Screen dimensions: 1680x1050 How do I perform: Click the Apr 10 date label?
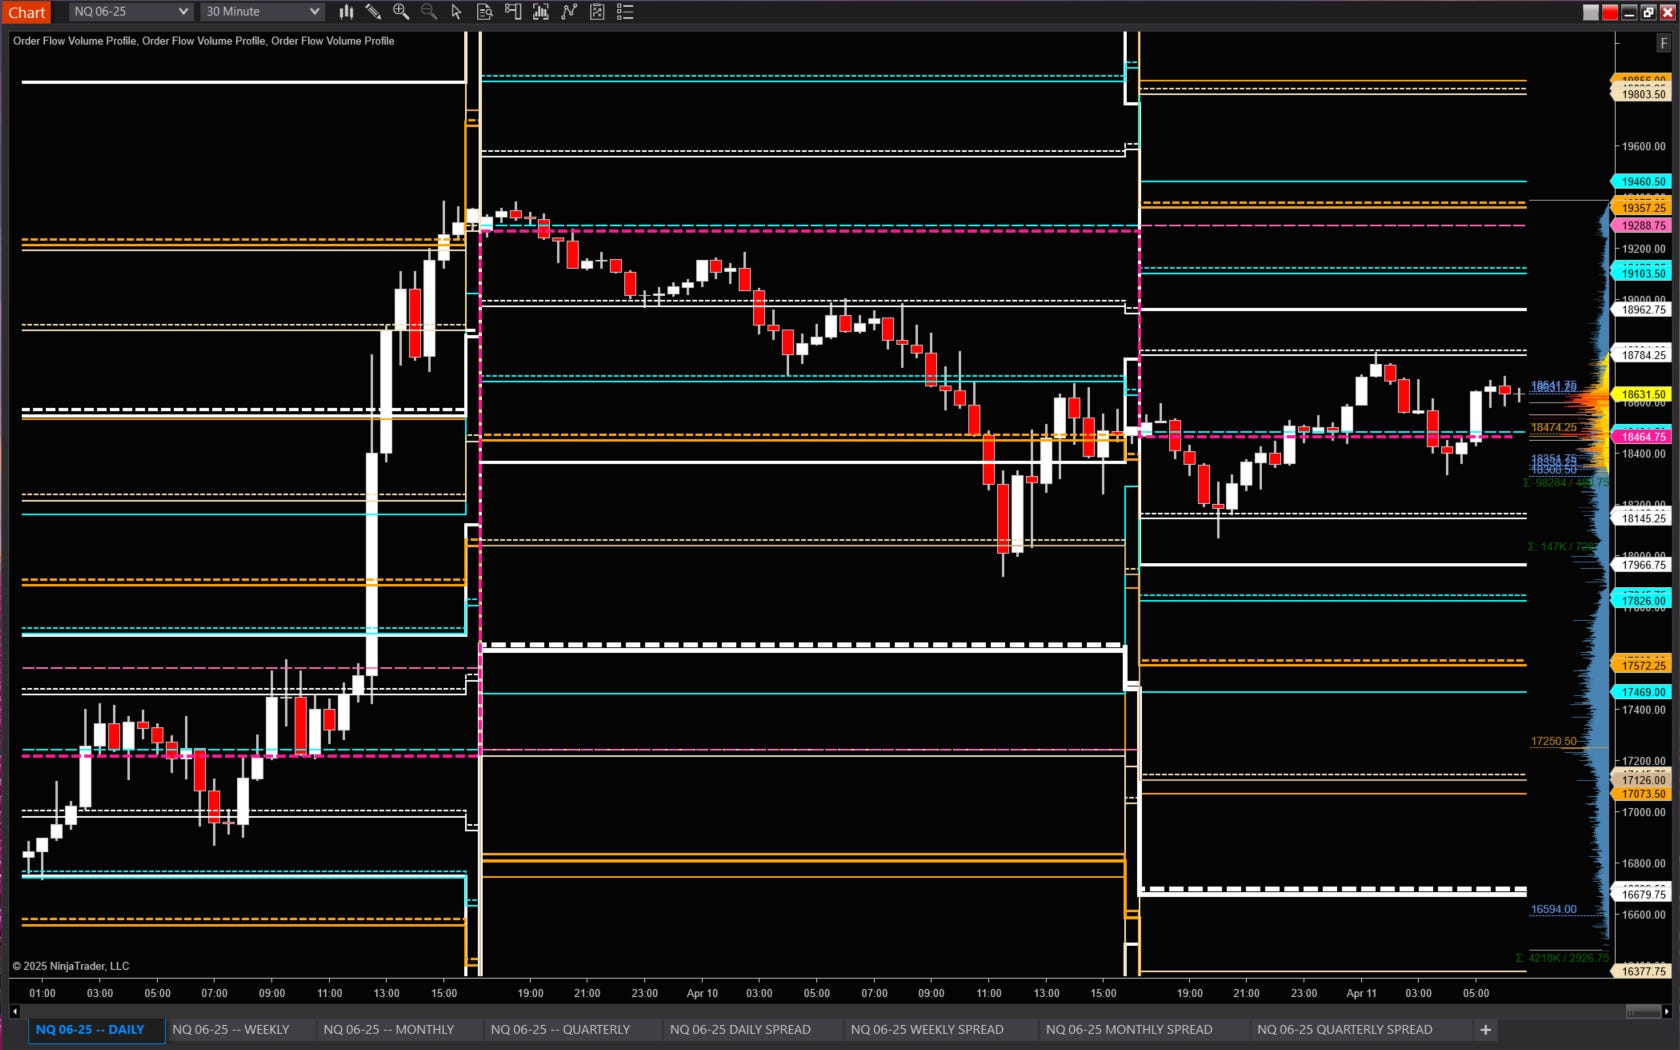click(x=702, y=993)
